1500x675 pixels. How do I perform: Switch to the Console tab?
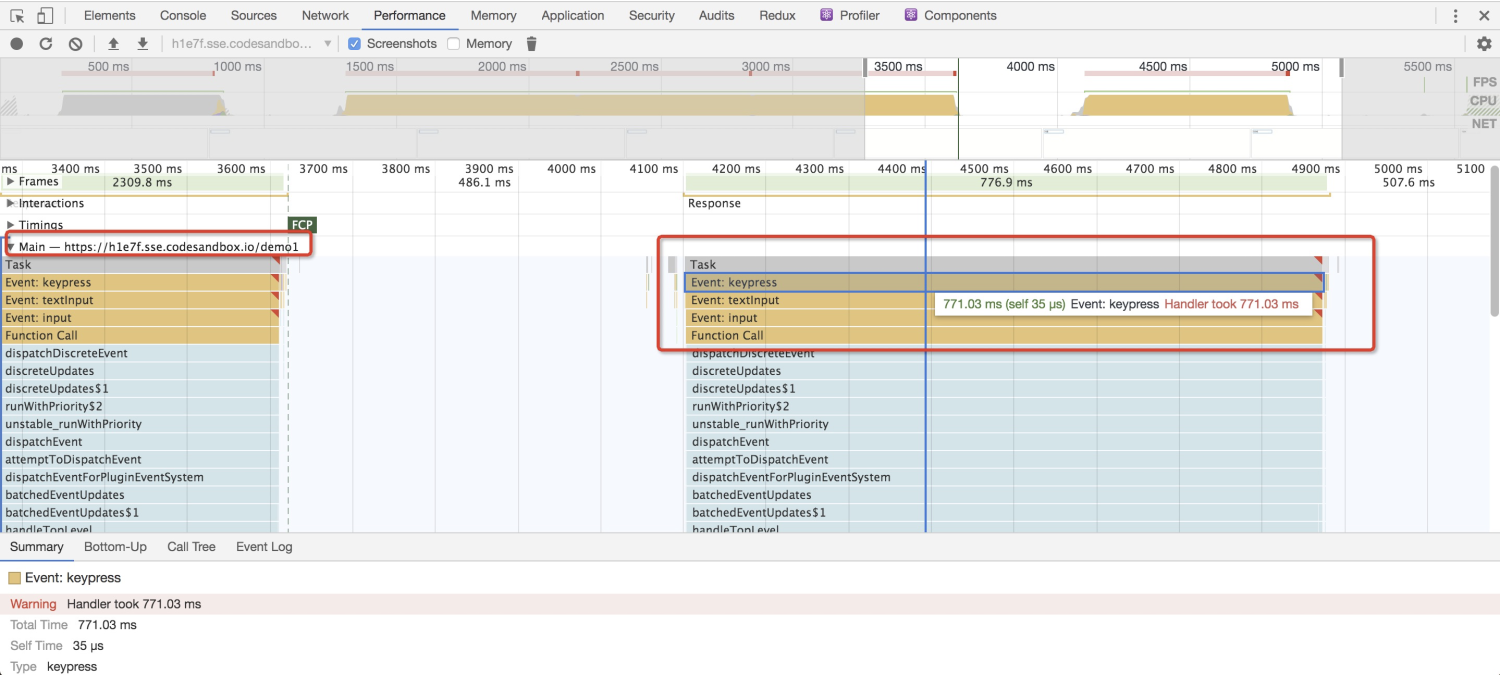tap(183, 15)
